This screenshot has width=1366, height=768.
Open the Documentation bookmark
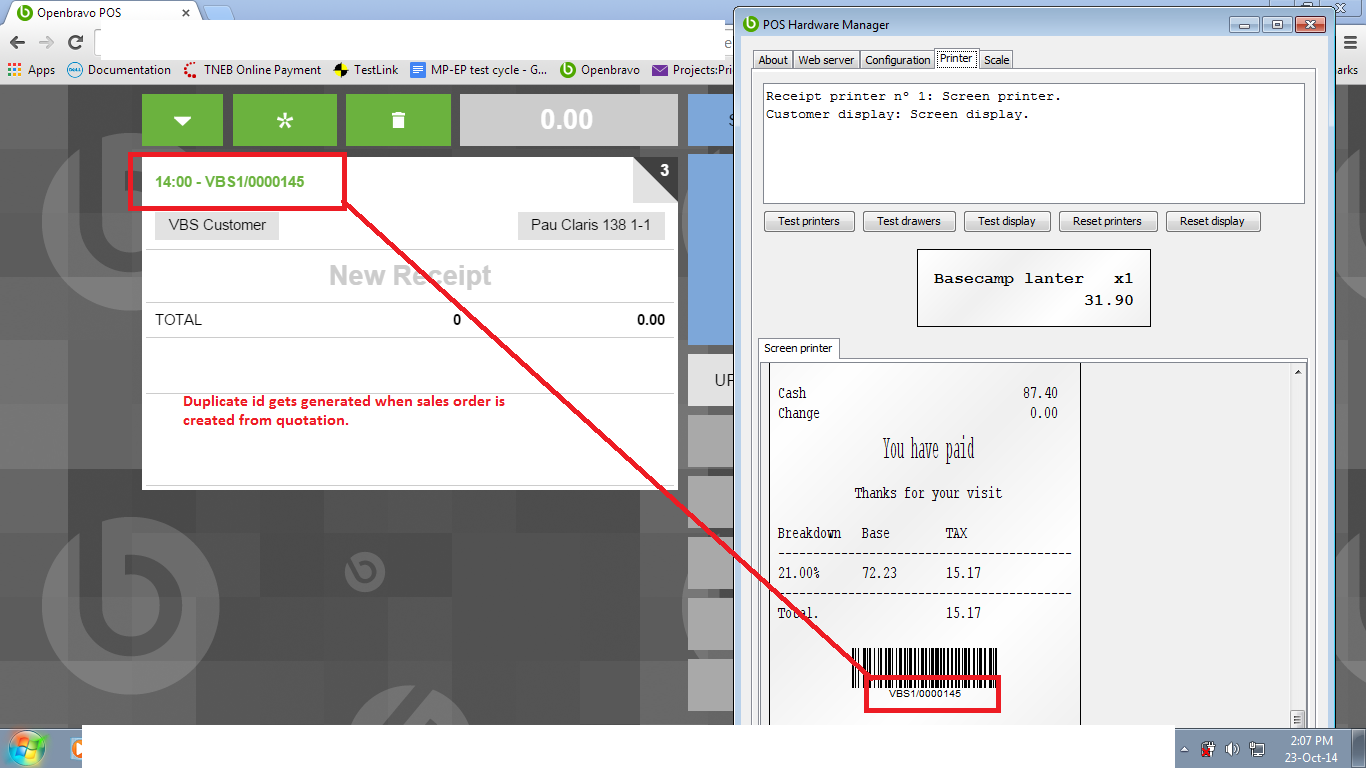pos(119,70)
